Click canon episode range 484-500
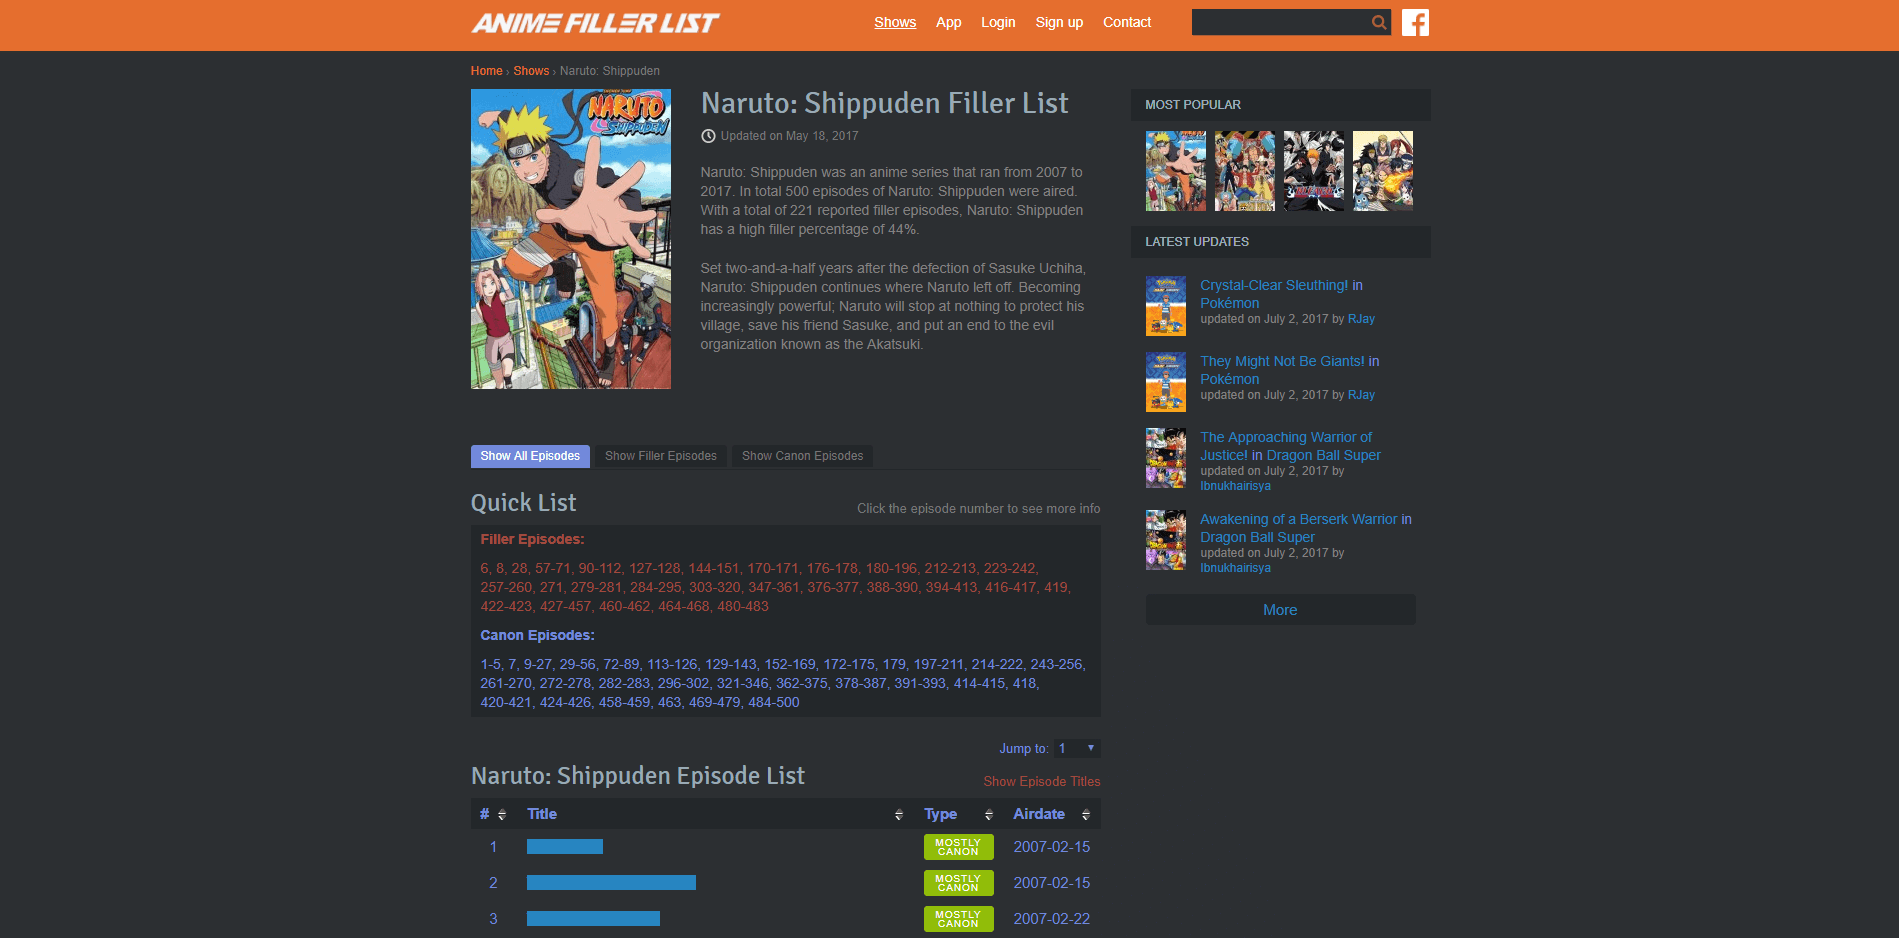This screenshot has height=938, width=1899. [x=774, y=702]
